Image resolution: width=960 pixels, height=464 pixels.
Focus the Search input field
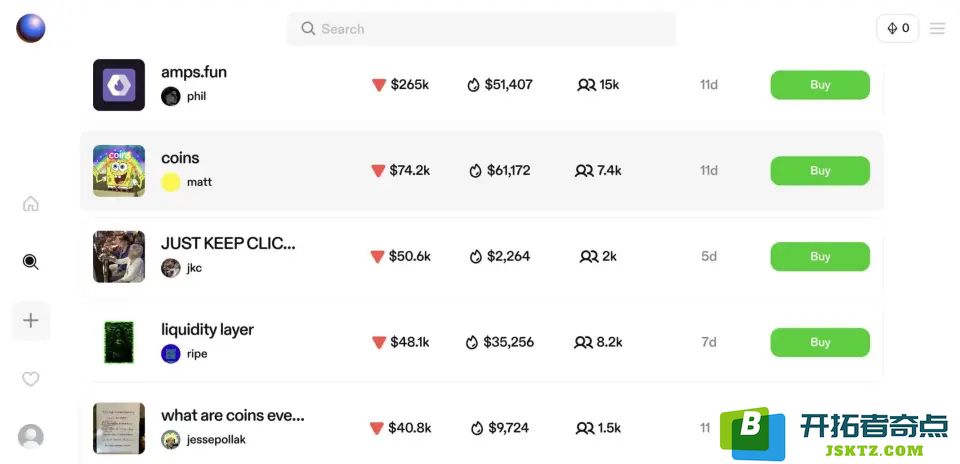point(481,29)
